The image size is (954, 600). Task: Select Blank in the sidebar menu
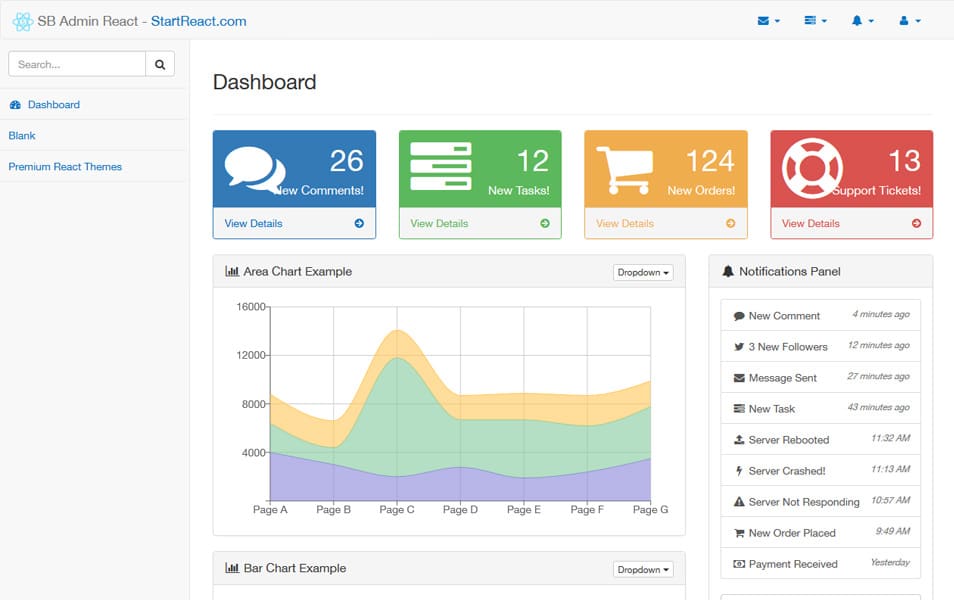click(22, 135)
